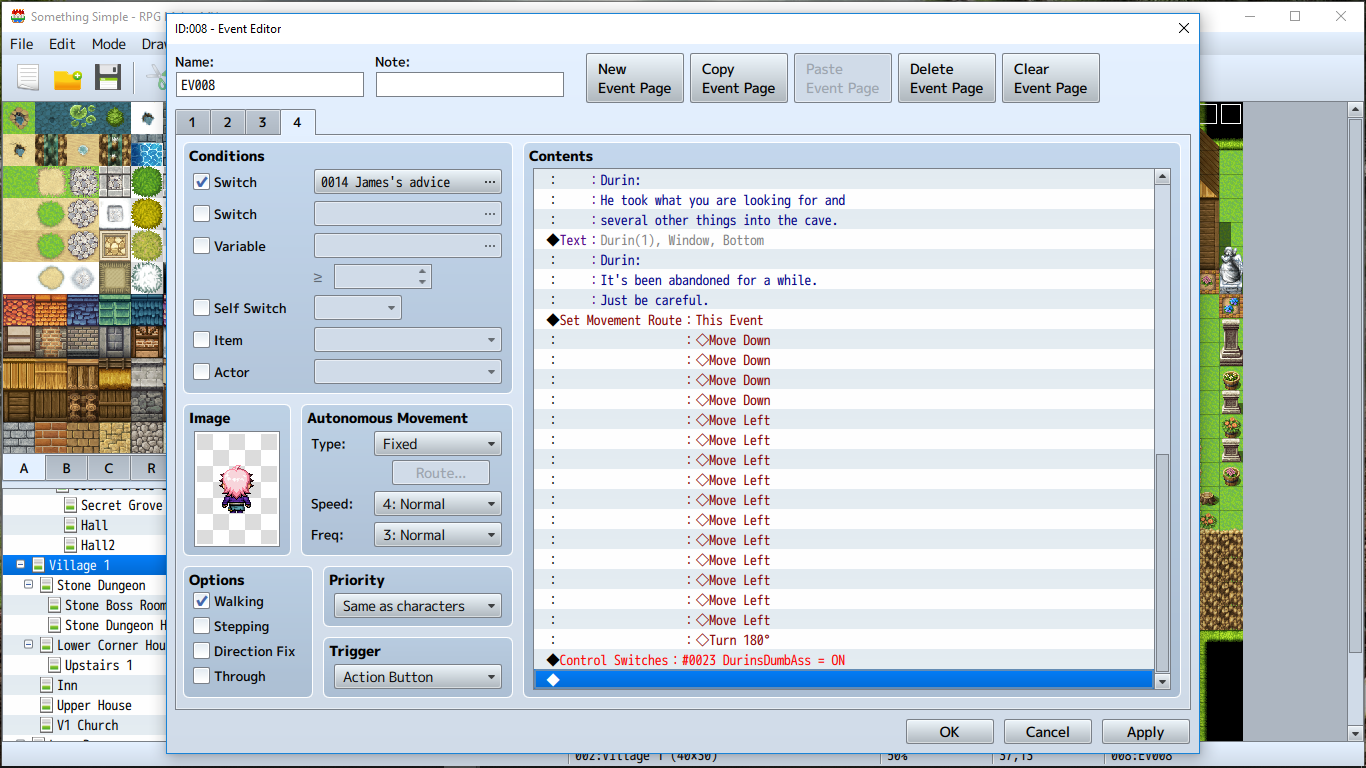Click the Durin character sprite image

(x=237, y=490)
